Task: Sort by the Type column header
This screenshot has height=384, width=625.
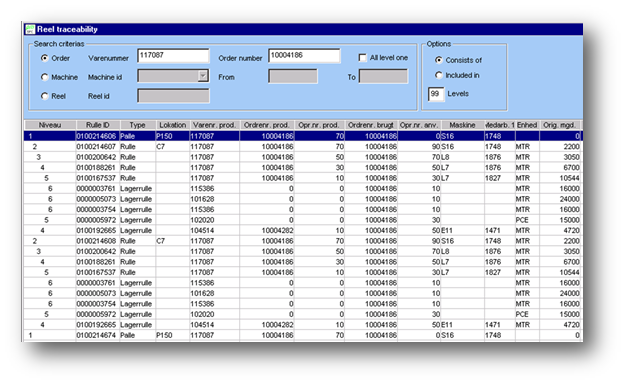Action: coord(138,125)
